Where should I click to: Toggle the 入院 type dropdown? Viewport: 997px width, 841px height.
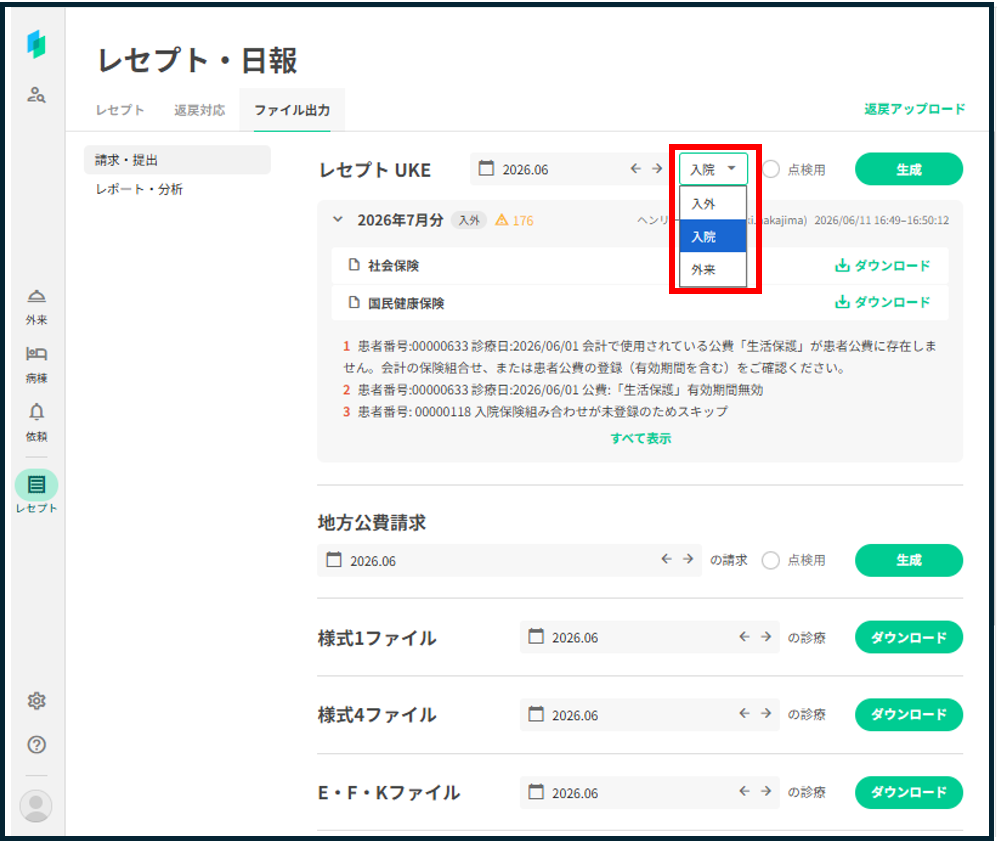(713, 169)
